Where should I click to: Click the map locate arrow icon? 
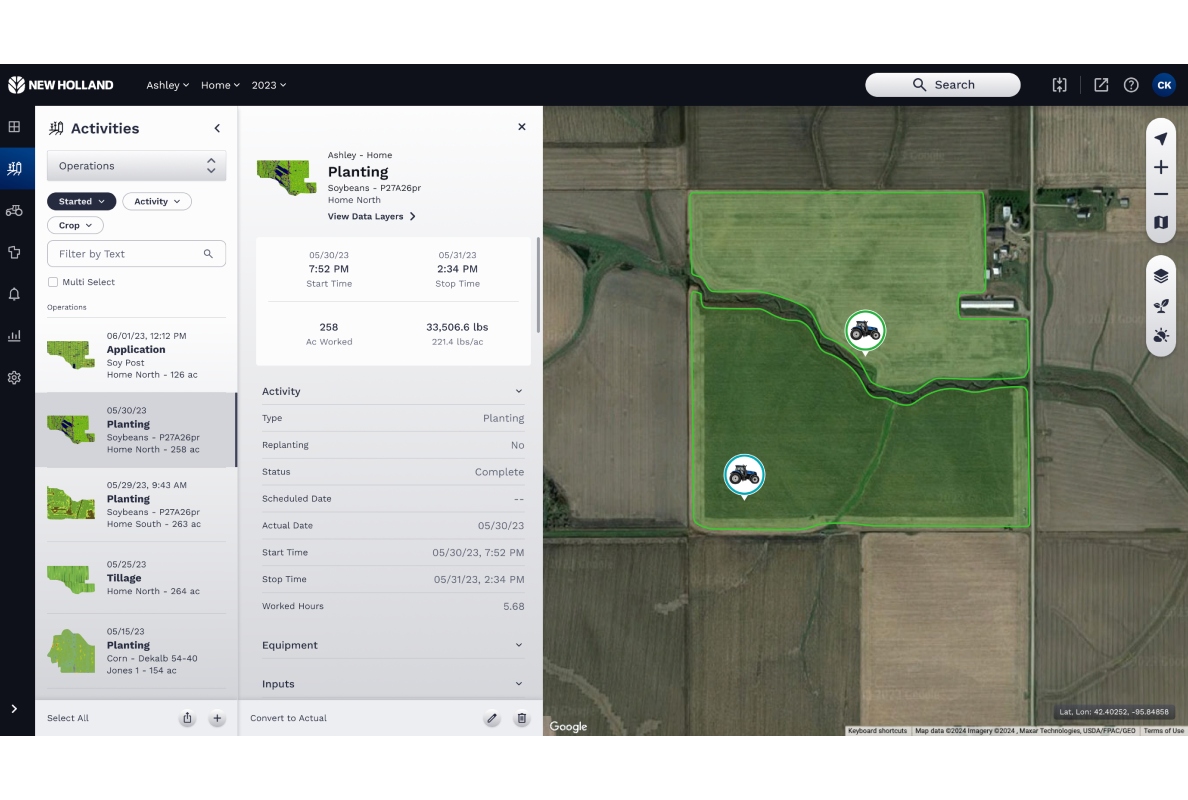1161,139
